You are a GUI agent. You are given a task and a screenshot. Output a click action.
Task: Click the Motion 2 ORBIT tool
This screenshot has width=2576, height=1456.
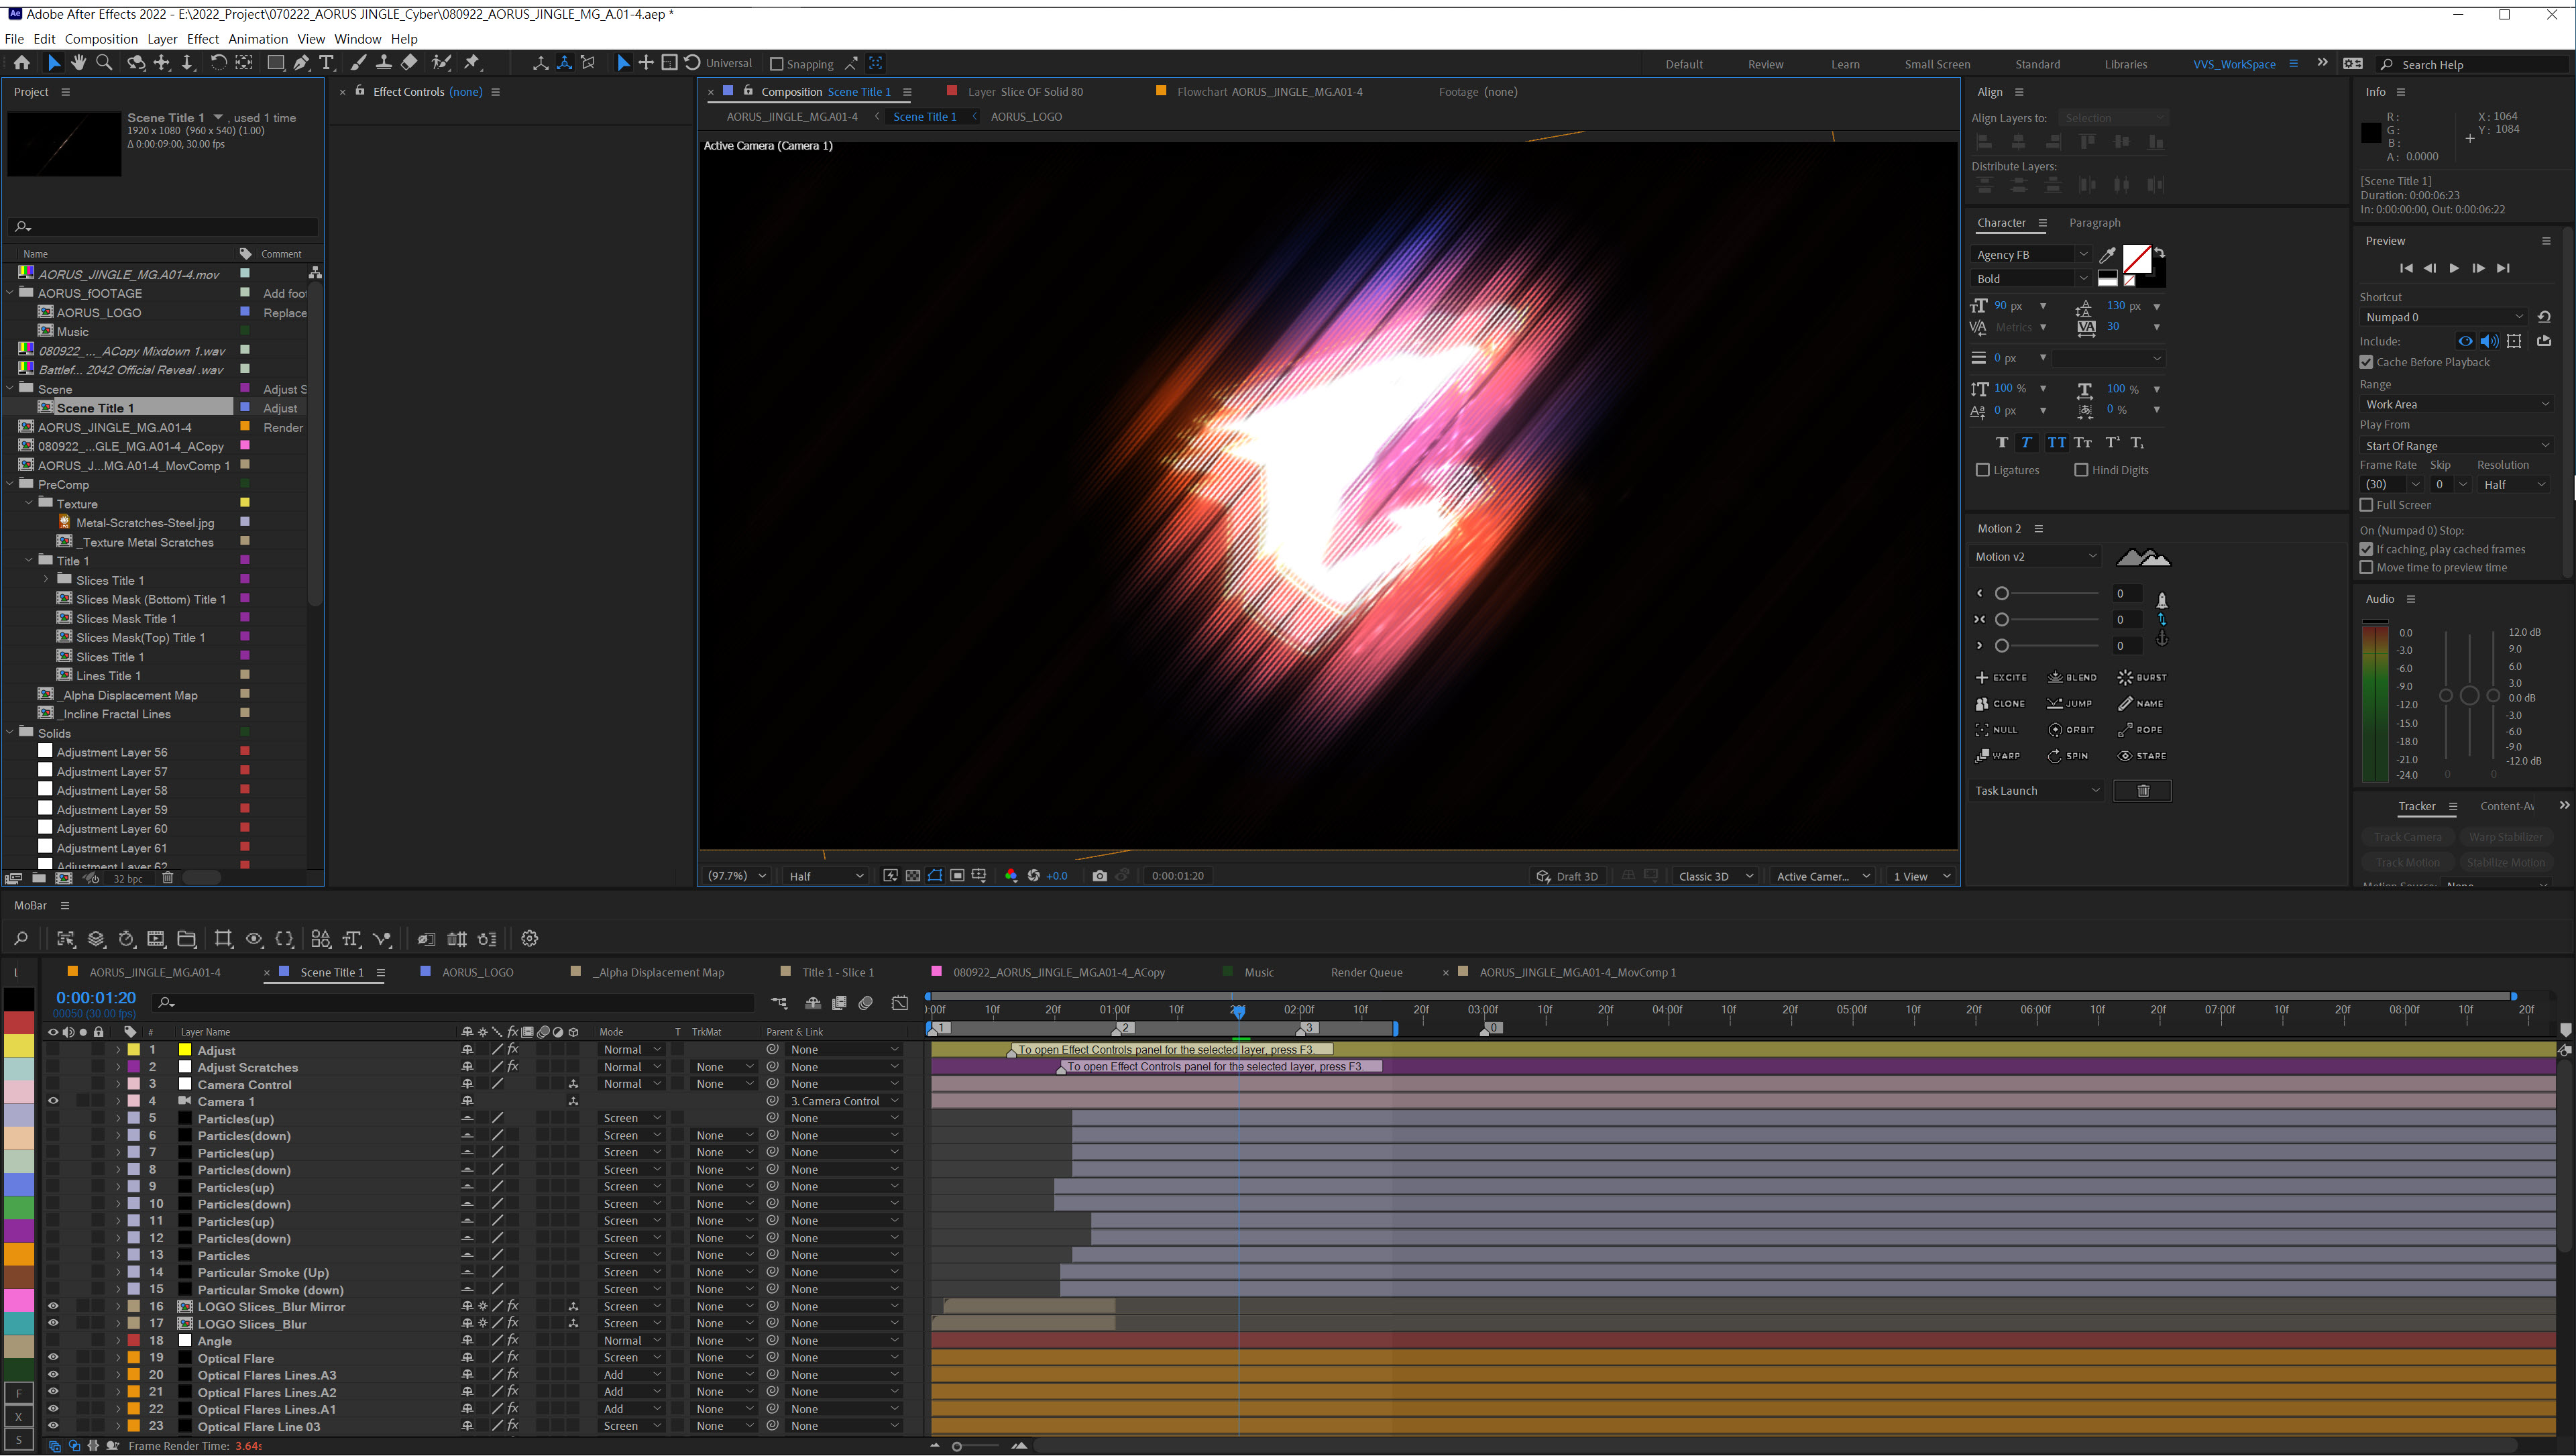2071,730
